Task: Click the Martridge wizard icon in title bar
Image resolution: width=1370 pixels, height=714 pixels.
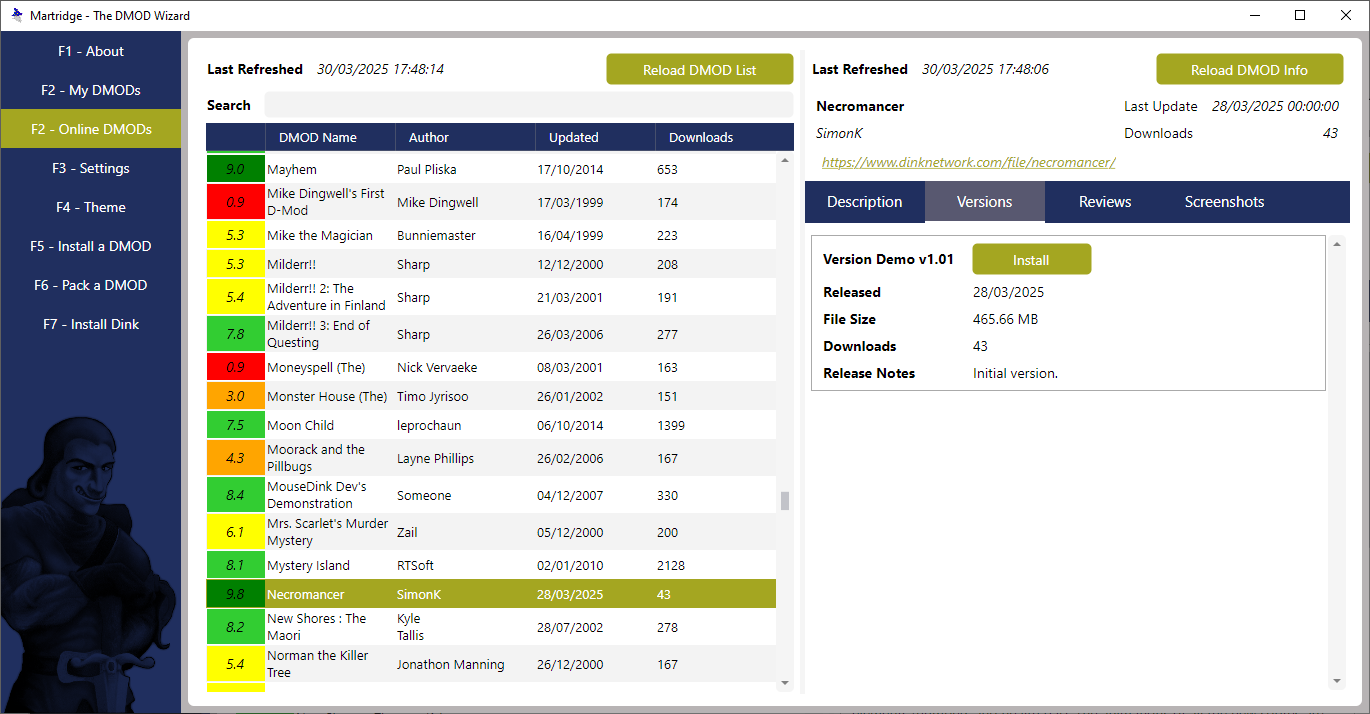Action: pos(17,15)
